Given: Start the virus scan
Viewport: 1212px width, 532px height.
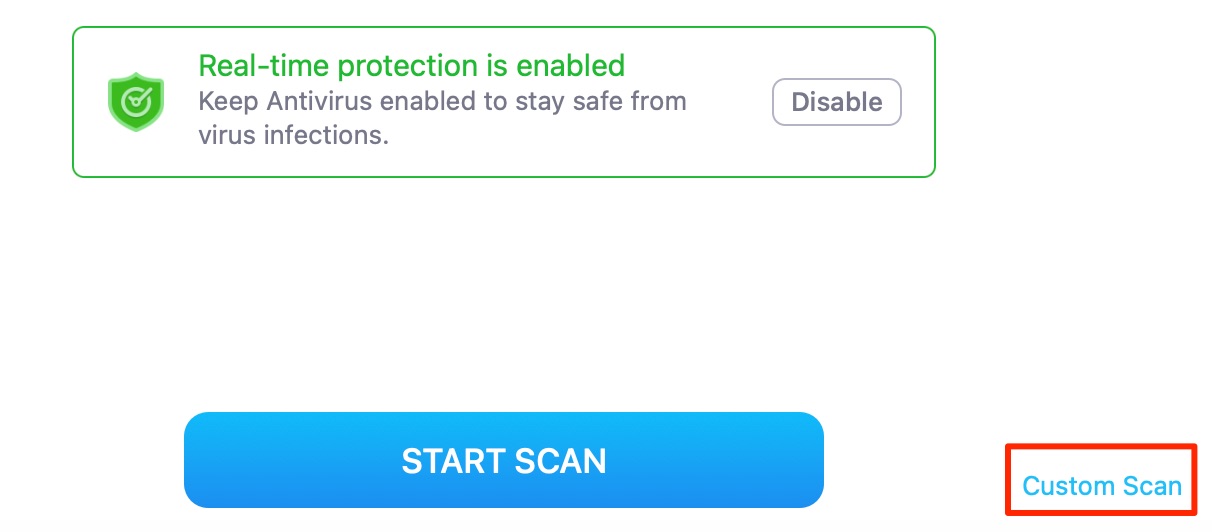Looking at the screenshot, I should pyautogui.click(x=504, y=460).
